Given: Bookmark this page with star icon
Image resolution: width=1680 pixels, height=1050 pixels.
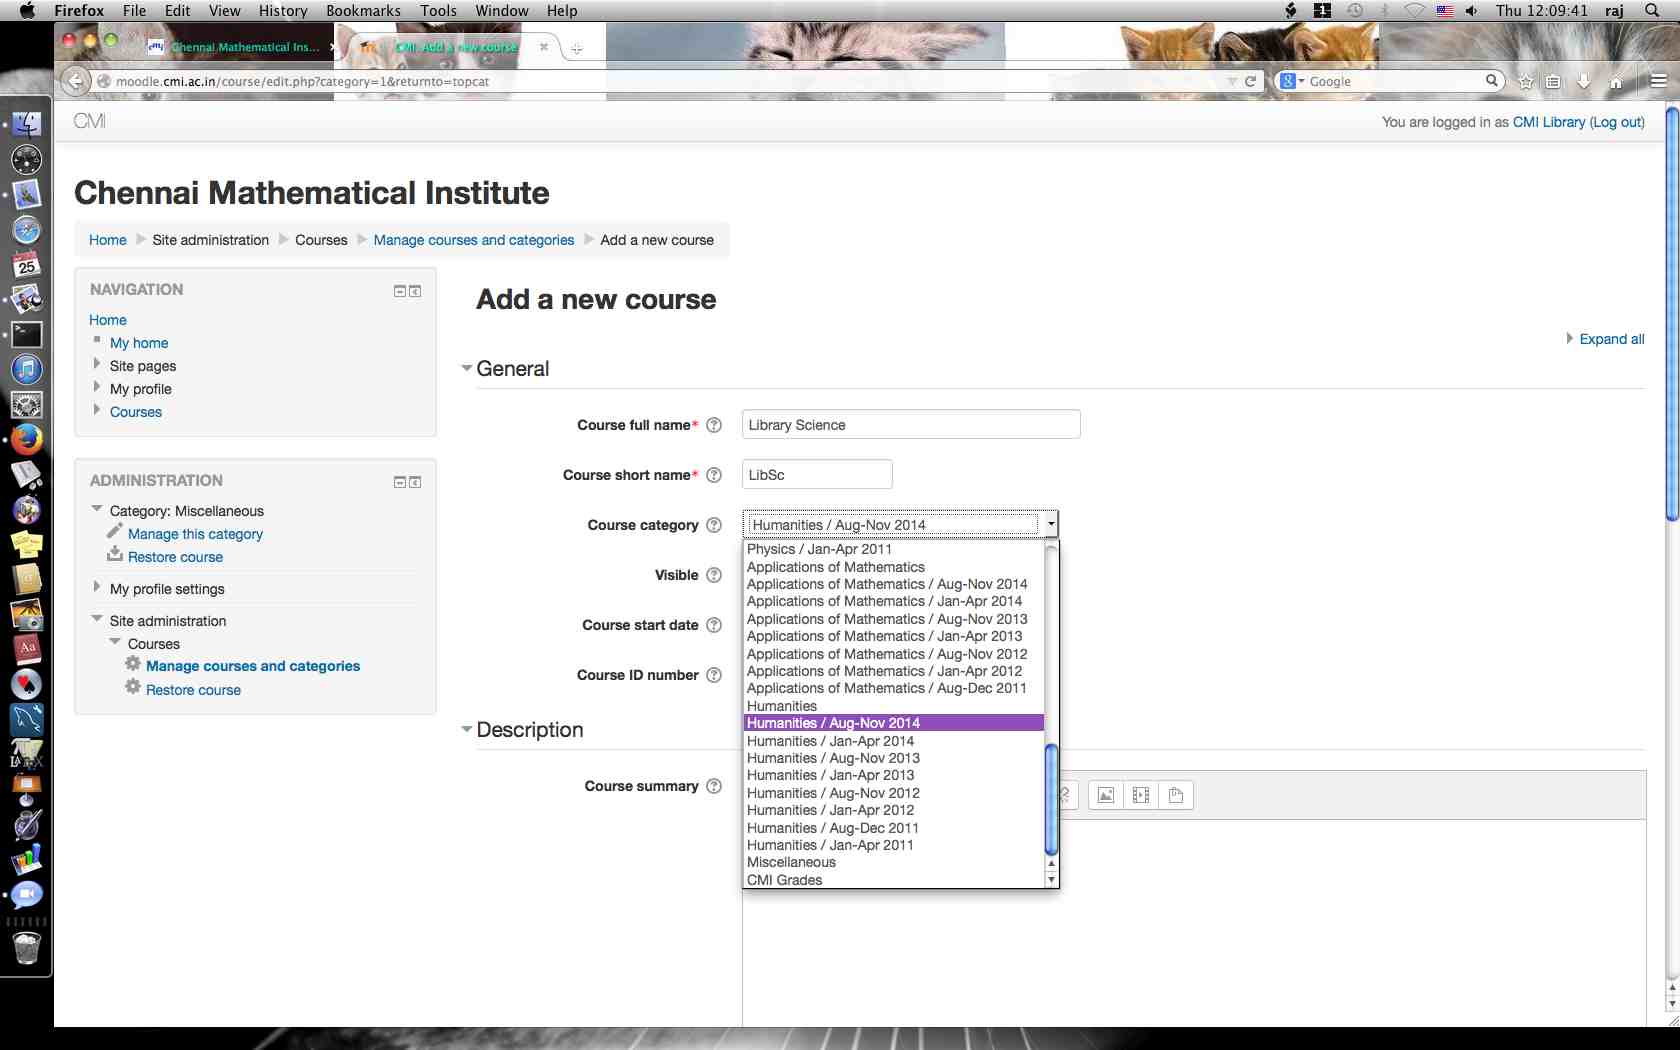Looking at the screenshot, I should tap(1526, 82).
